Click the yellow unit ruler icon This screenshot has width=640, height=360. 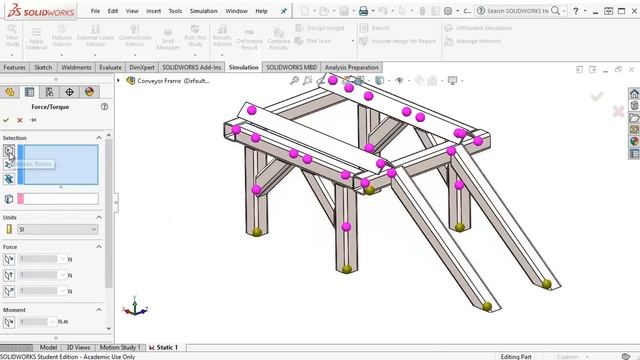(9, 229)
